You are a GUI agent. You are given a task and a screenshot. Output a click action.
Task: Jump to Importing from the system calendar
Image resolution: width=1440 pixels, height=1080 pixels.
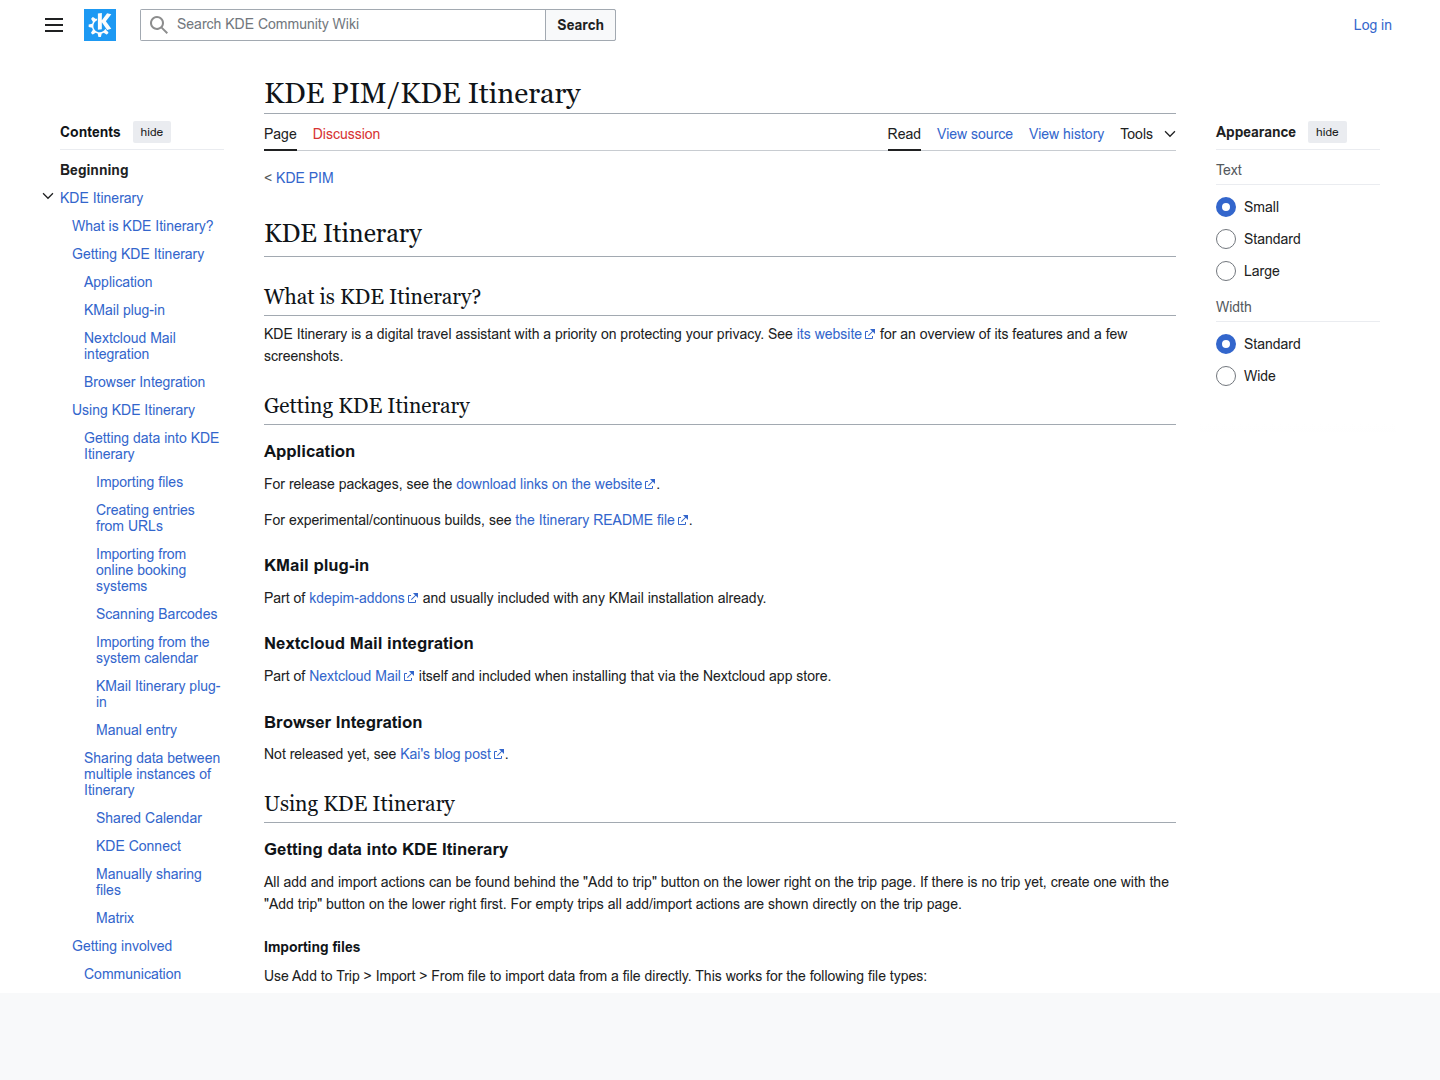click(x=152, y=650)
